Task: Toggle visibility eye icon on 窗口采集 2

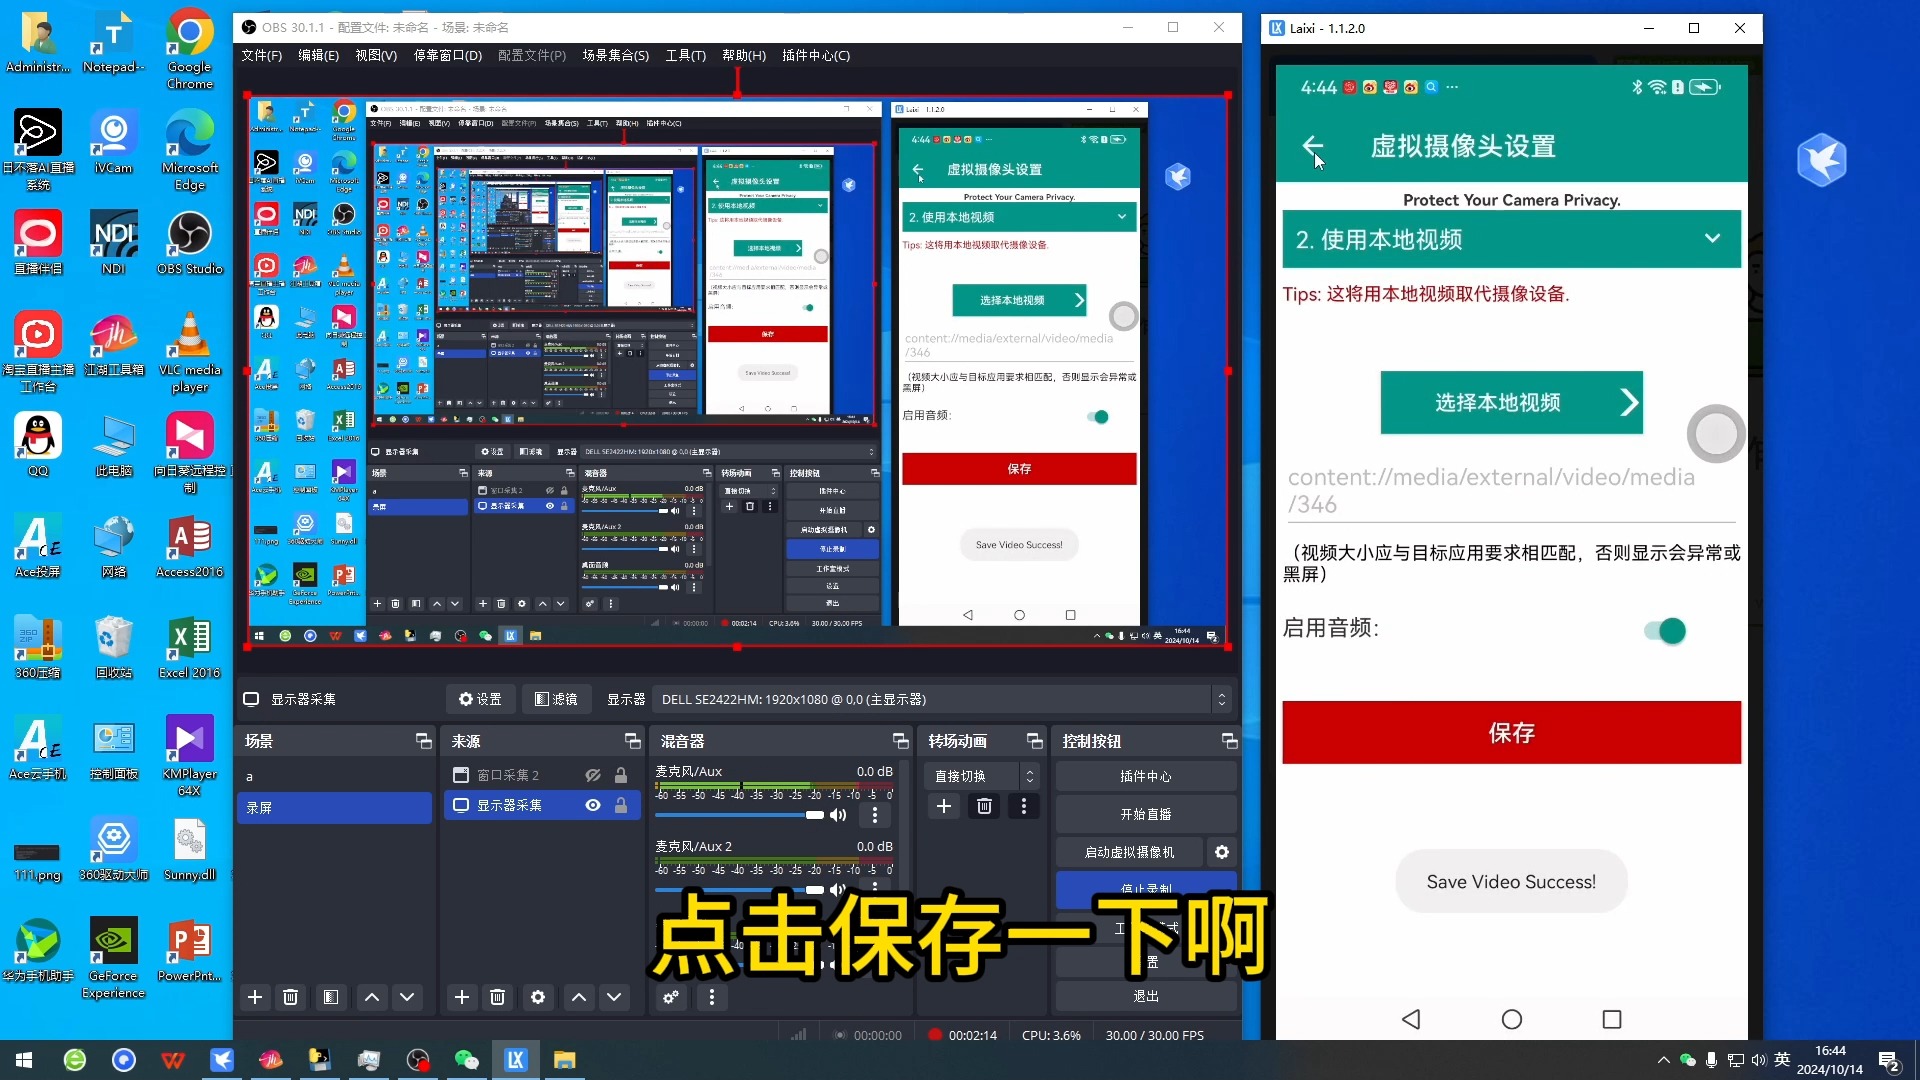Action: [x=592, y=774]
